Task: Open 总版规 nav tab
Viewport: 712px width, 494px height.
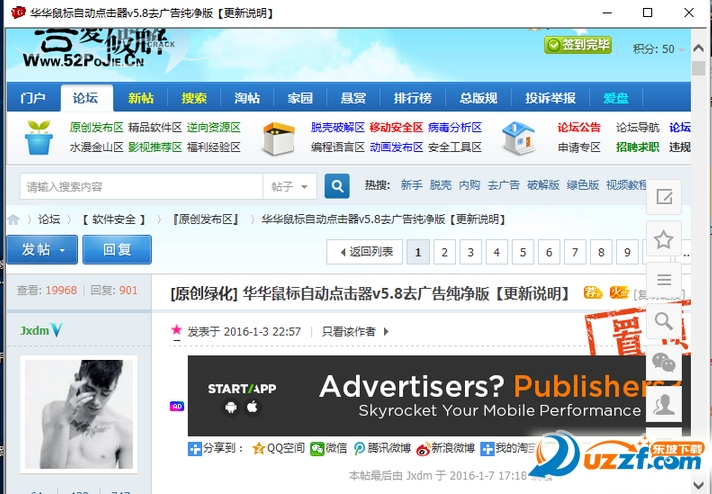Action: click(478, 98)
